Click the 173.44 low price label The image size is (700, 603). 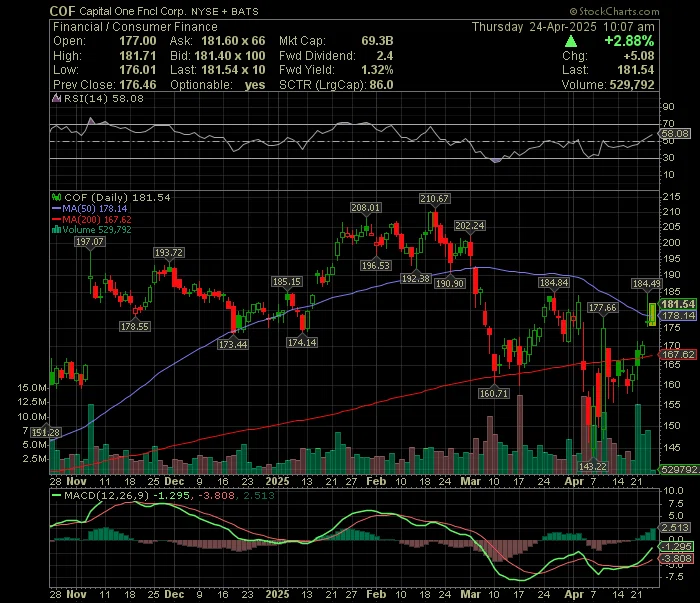pyautogui.click(x=233, y=345)
